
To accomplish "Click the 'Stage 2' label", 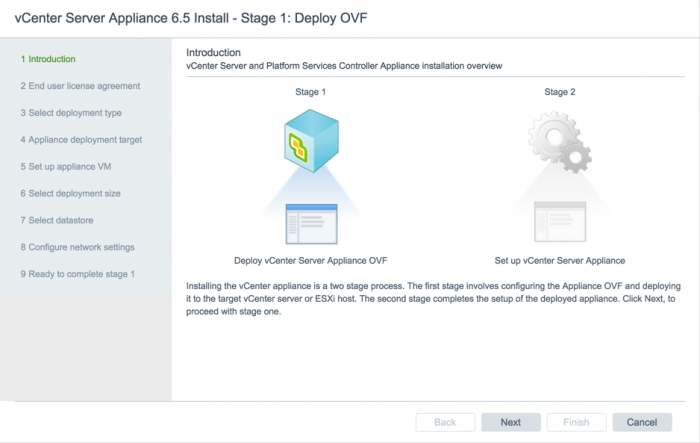I will click(560, 92).
